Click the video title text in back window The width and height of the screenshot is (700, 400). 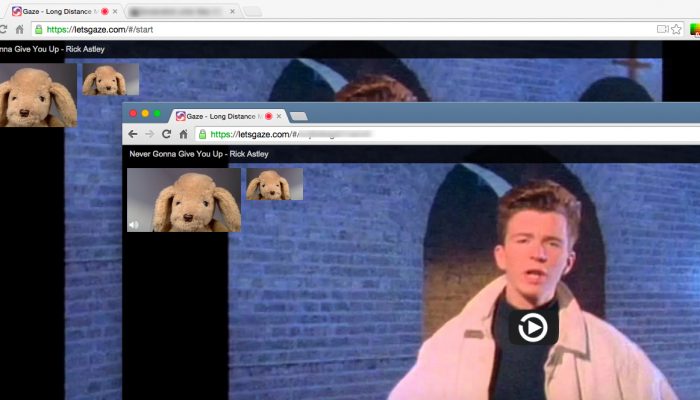tap(52, 49)
